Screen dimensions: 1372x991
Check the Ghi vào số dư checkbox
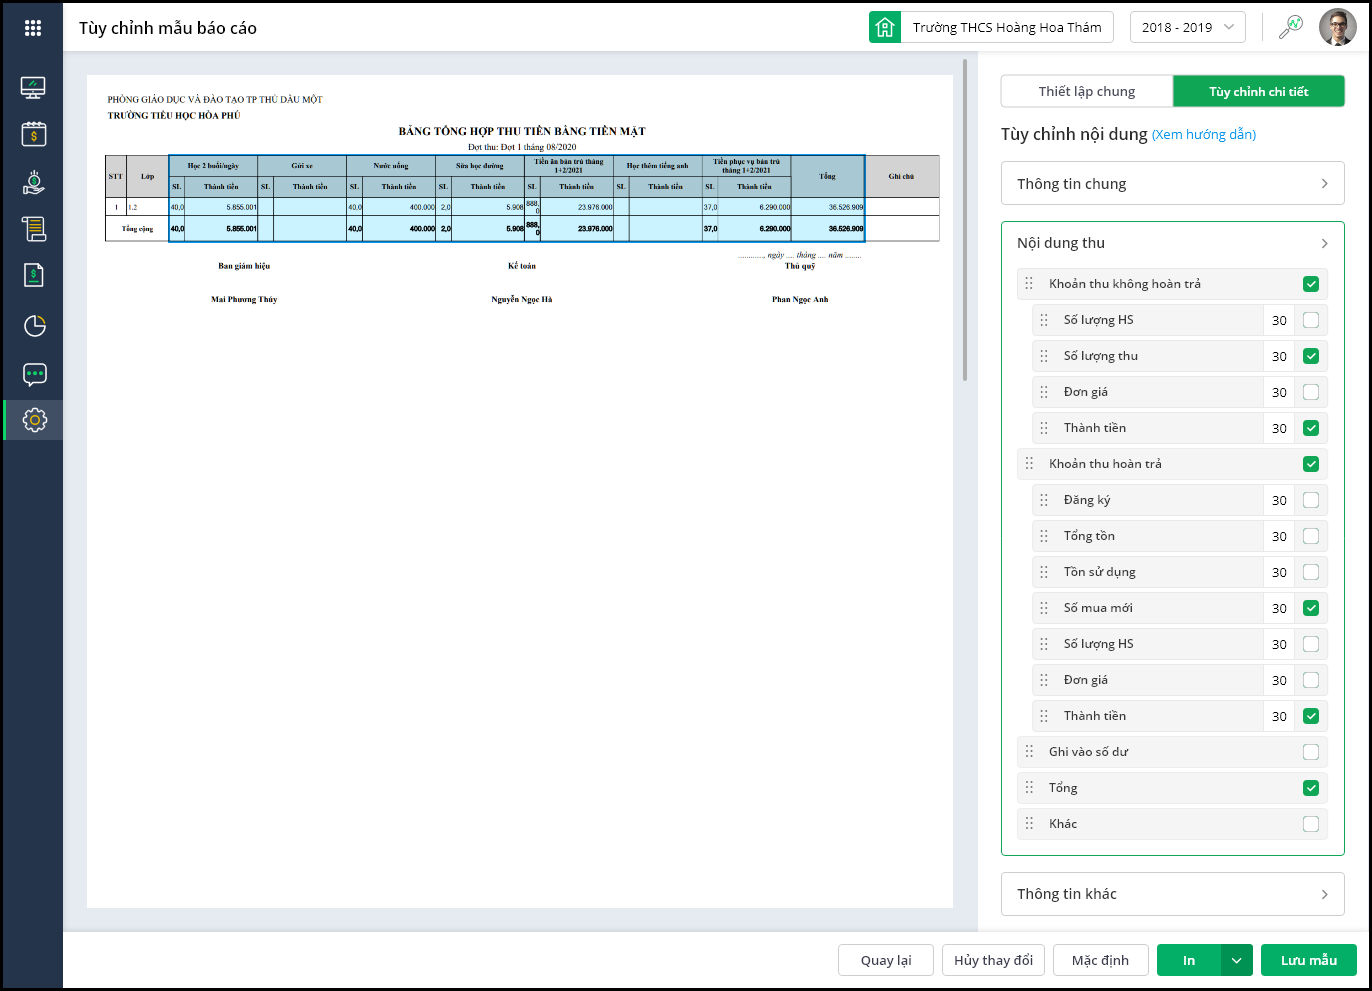click(1310, 752)
